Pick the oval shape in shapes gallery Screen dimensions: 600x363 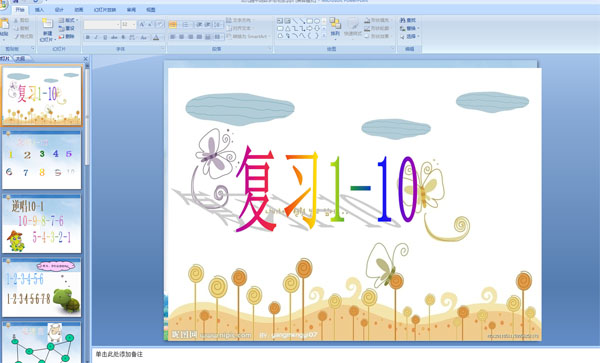[317, 21]
